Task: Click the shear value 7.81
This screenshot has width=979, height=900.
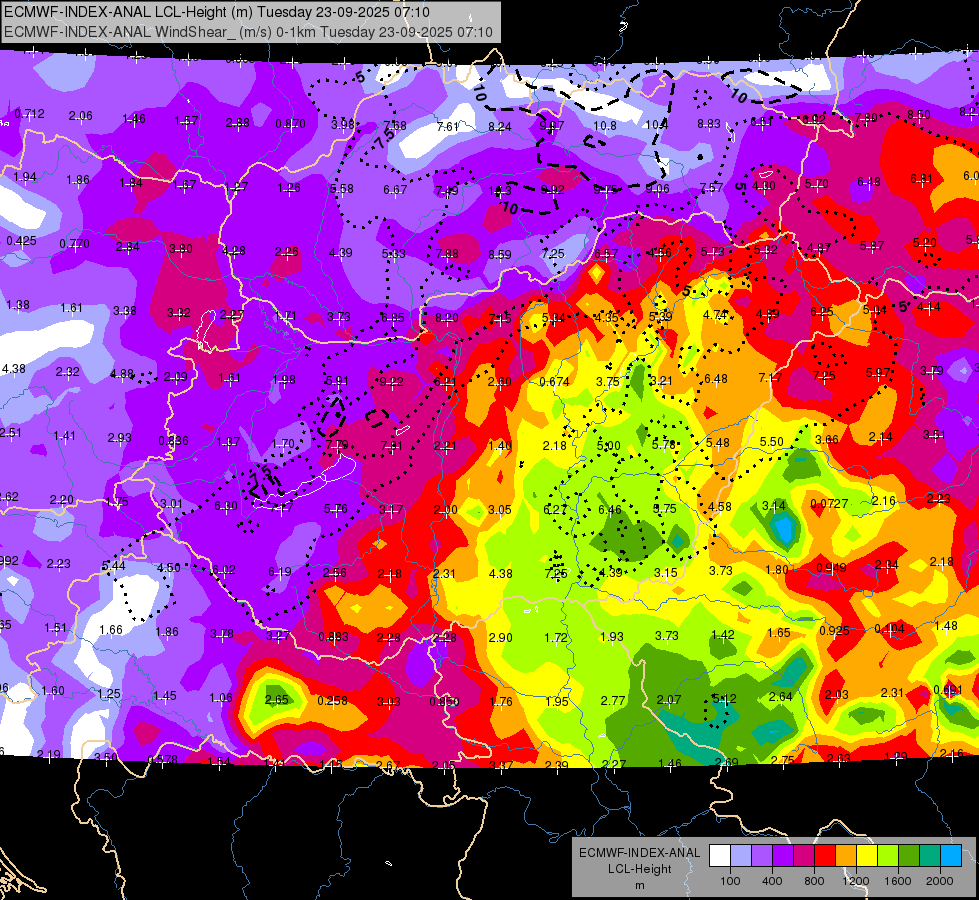Action: (391, 445)
